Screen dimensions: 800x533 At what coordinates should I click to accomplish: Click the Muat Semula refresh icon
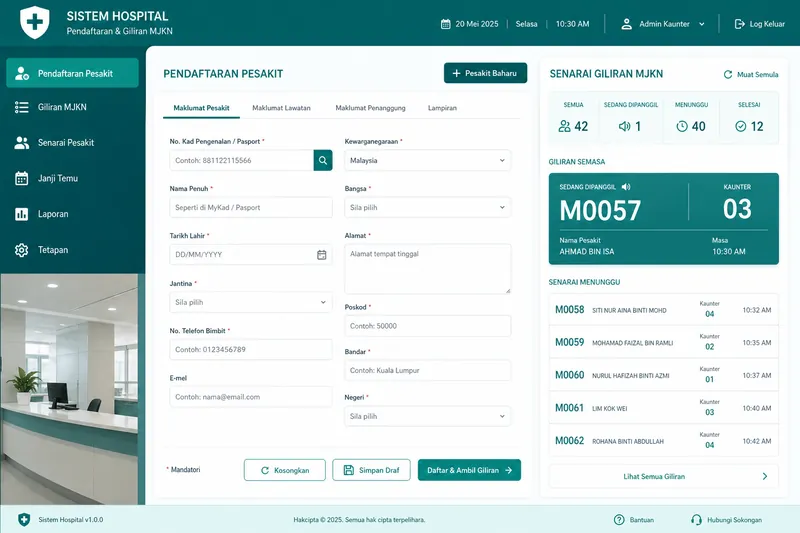tap(728, 74)
